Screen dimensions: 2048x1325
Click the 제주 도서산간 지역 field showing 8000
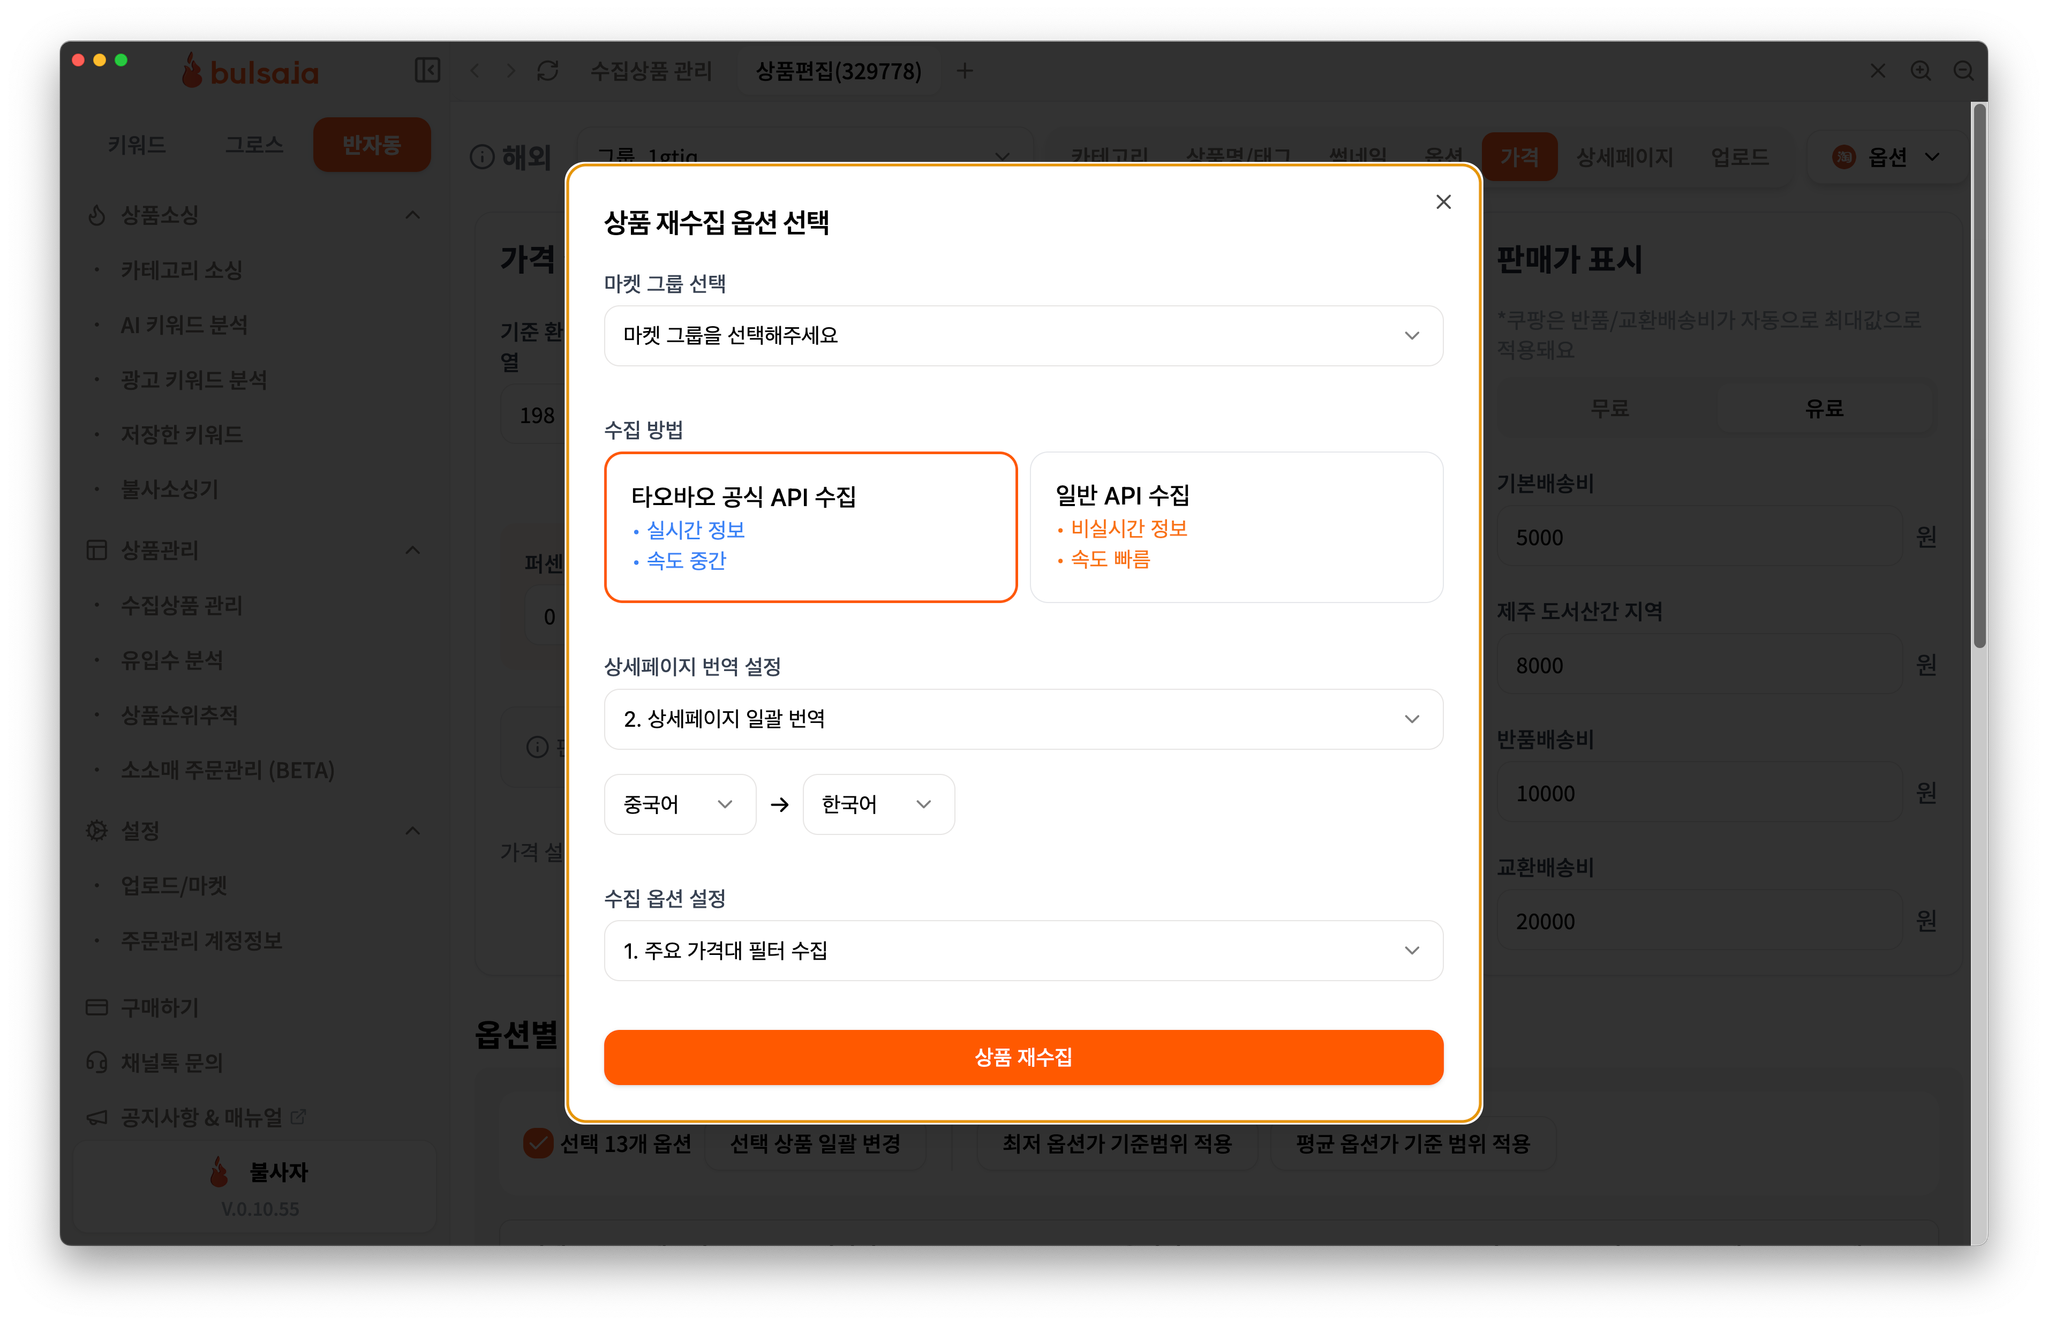click(x=1699, y=665)
